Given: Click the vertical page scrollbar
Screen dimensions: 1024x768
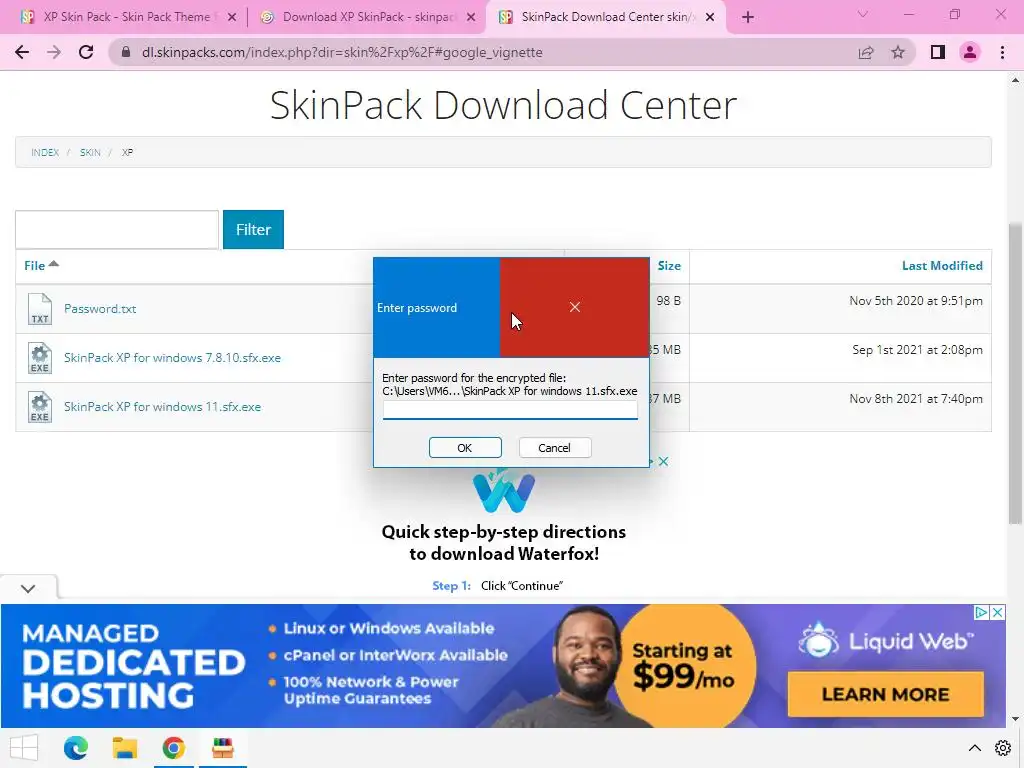Looking at the screenshot, I should [x=1015, y=372].
